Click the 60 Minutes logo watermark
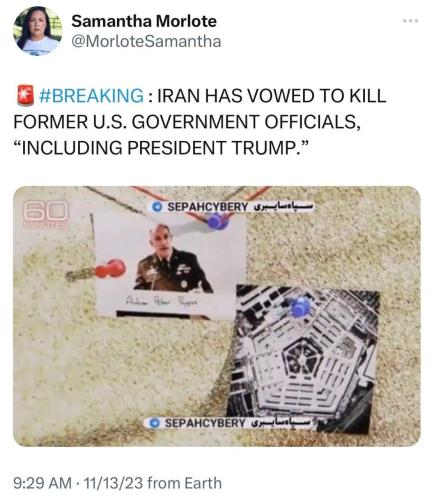Image resolution: width=434 pixels, height=500 pixels. pos(46,214)
